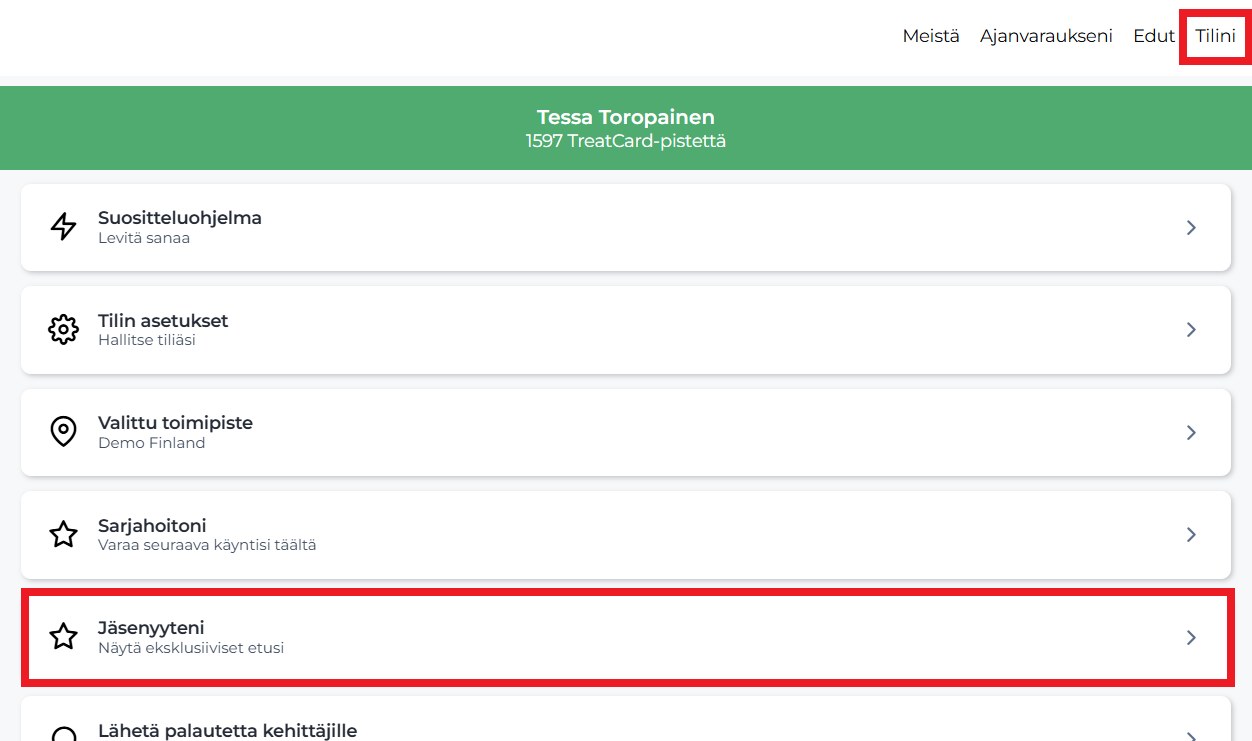Click the lightning bolt icon for Suositteluohjelma
The width and height of the screenshot is (1252, 741).
(63, 227)
